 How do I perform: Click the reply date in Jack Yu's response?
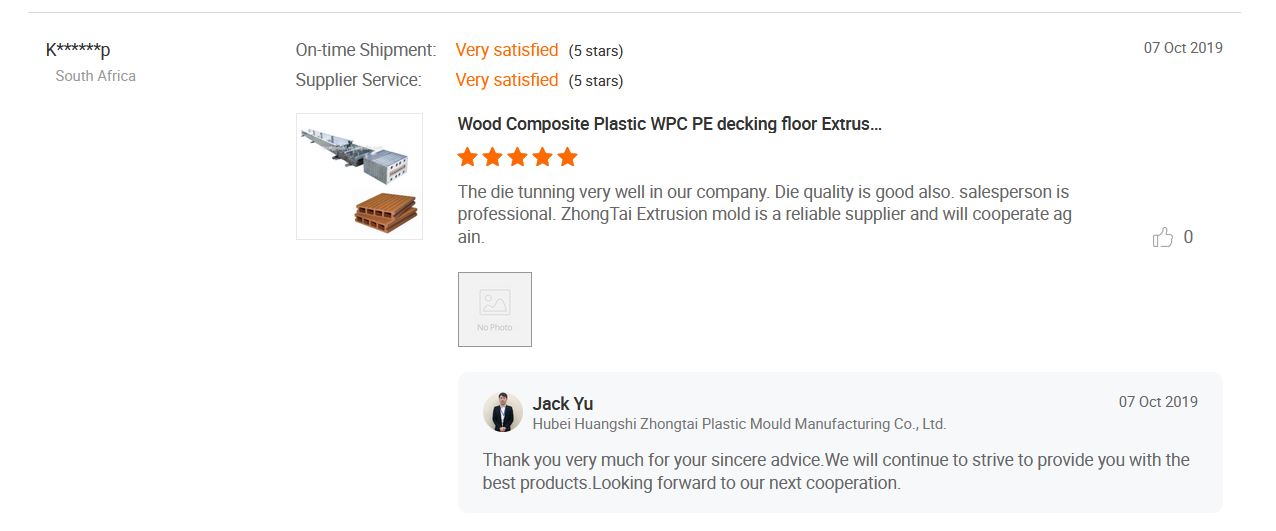click(x=1158, y=402)
